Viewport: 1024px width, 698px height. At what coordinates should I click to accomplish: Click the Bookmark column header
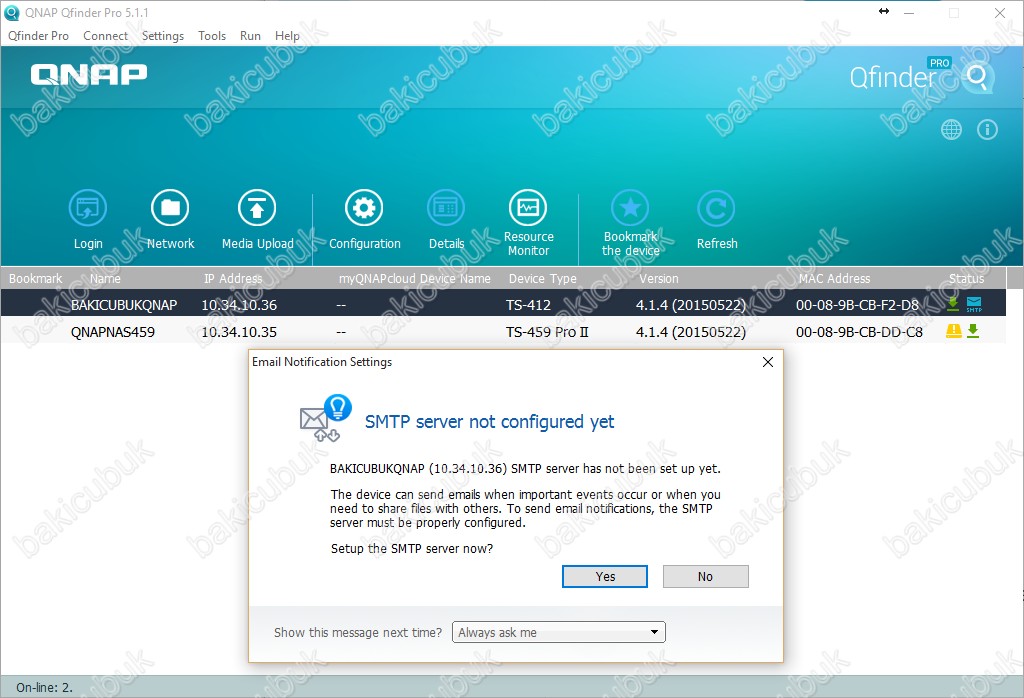(x=35, y=279)
